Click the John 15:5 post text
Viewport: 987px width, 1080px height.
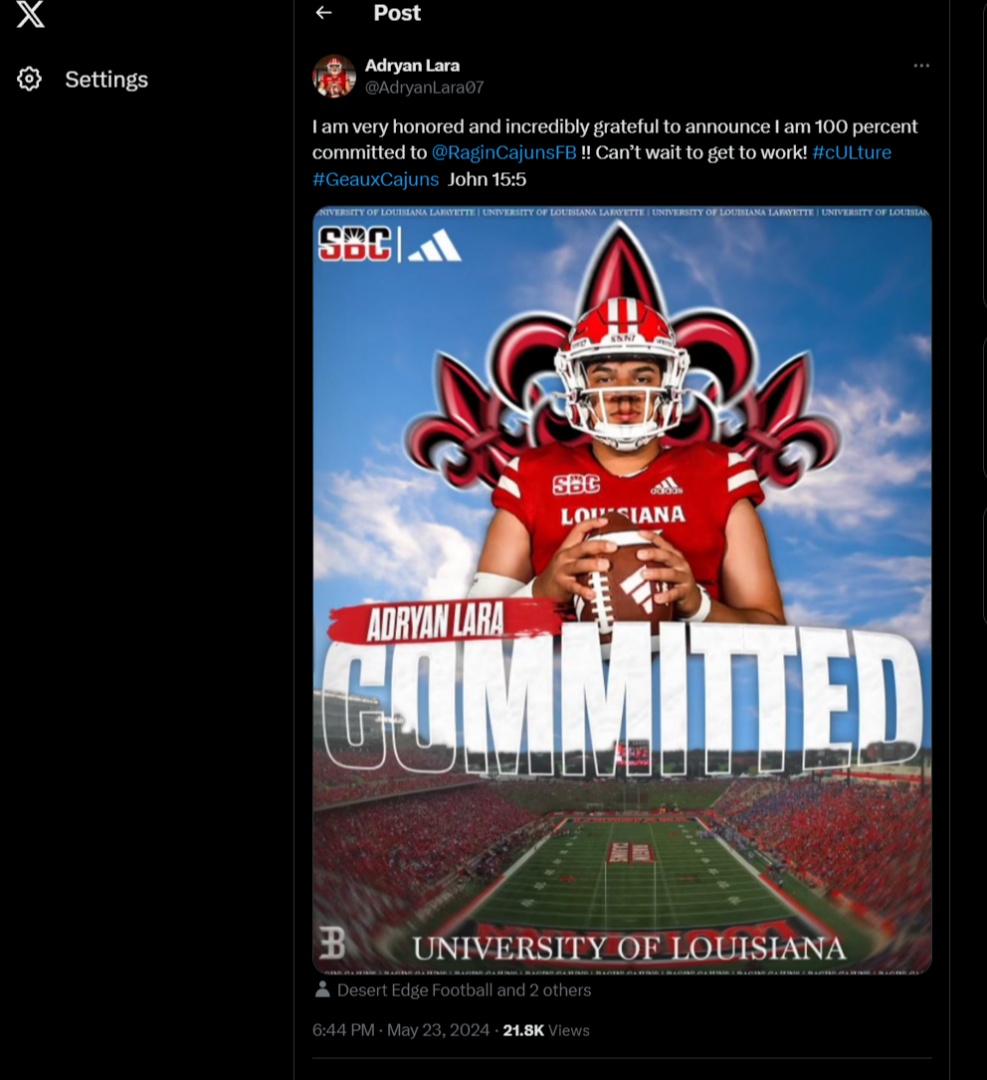[x=487, y=179]
